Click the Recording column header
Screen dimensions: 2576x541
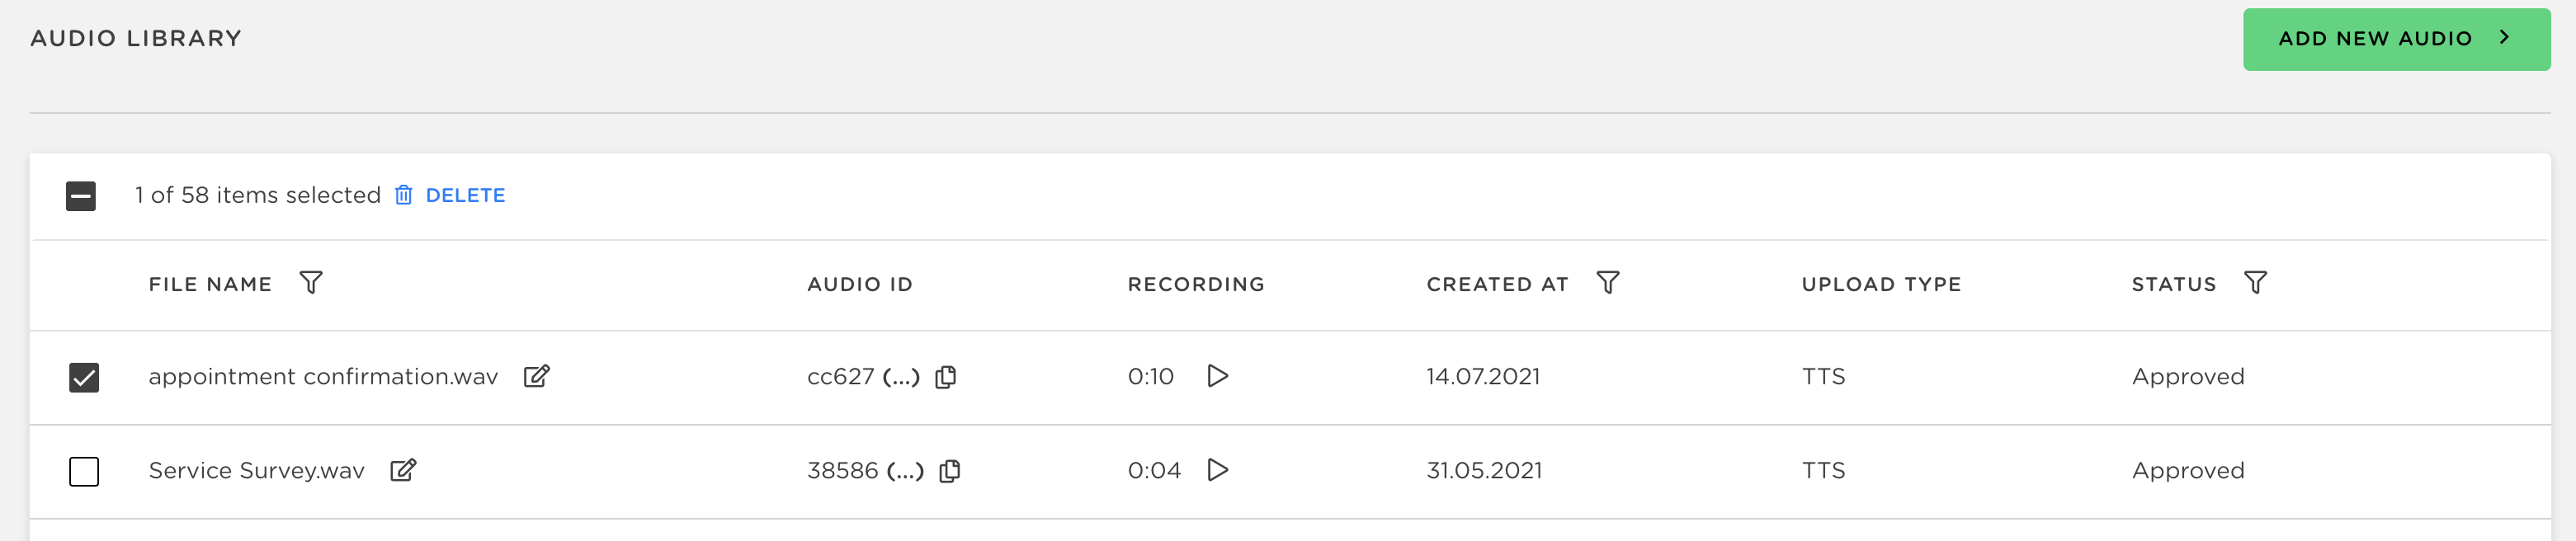click(1195, 284)
